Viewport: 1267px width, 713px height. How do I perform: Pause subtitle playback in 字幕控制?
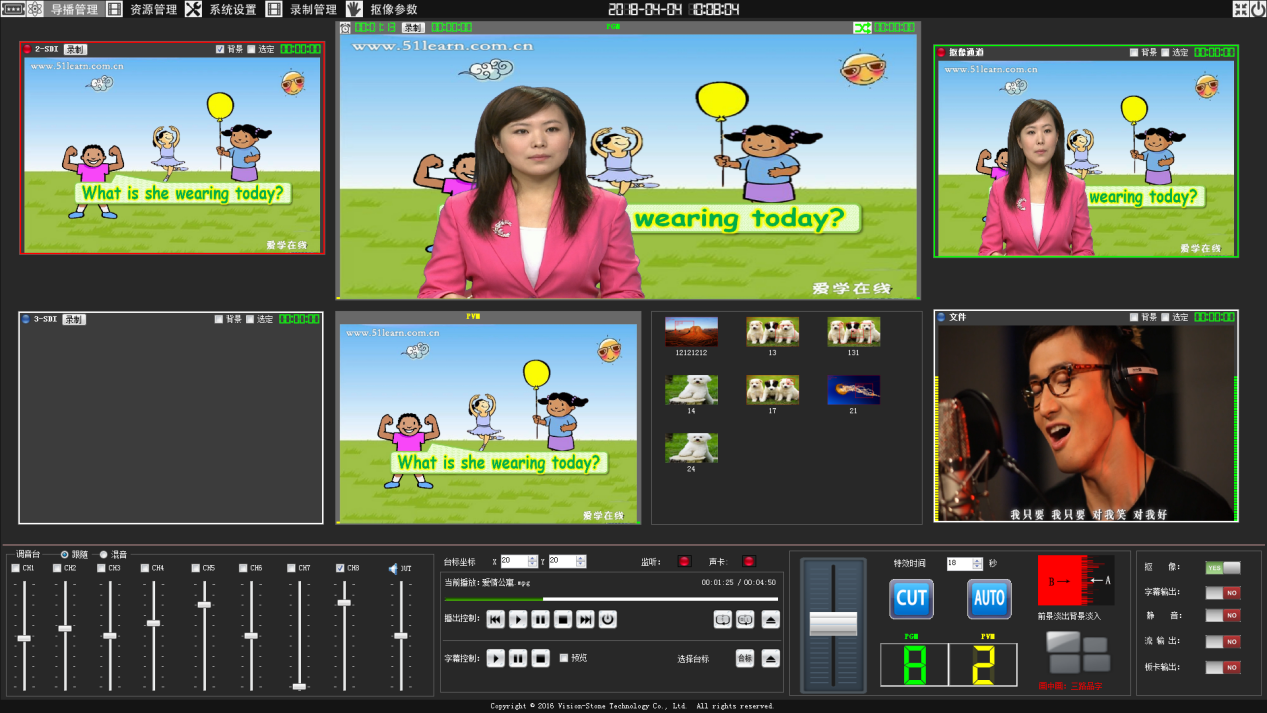point(518,658)
